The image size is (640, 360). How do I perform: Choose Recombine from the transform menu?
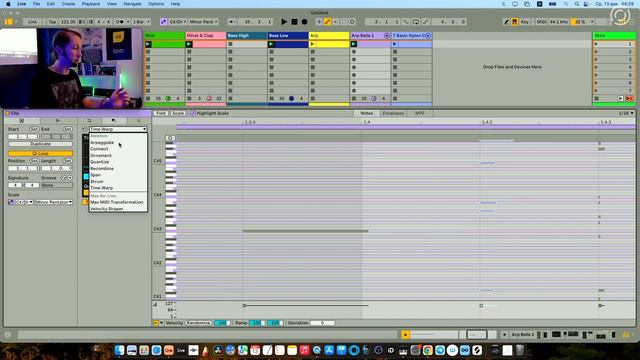click(102, 169)
